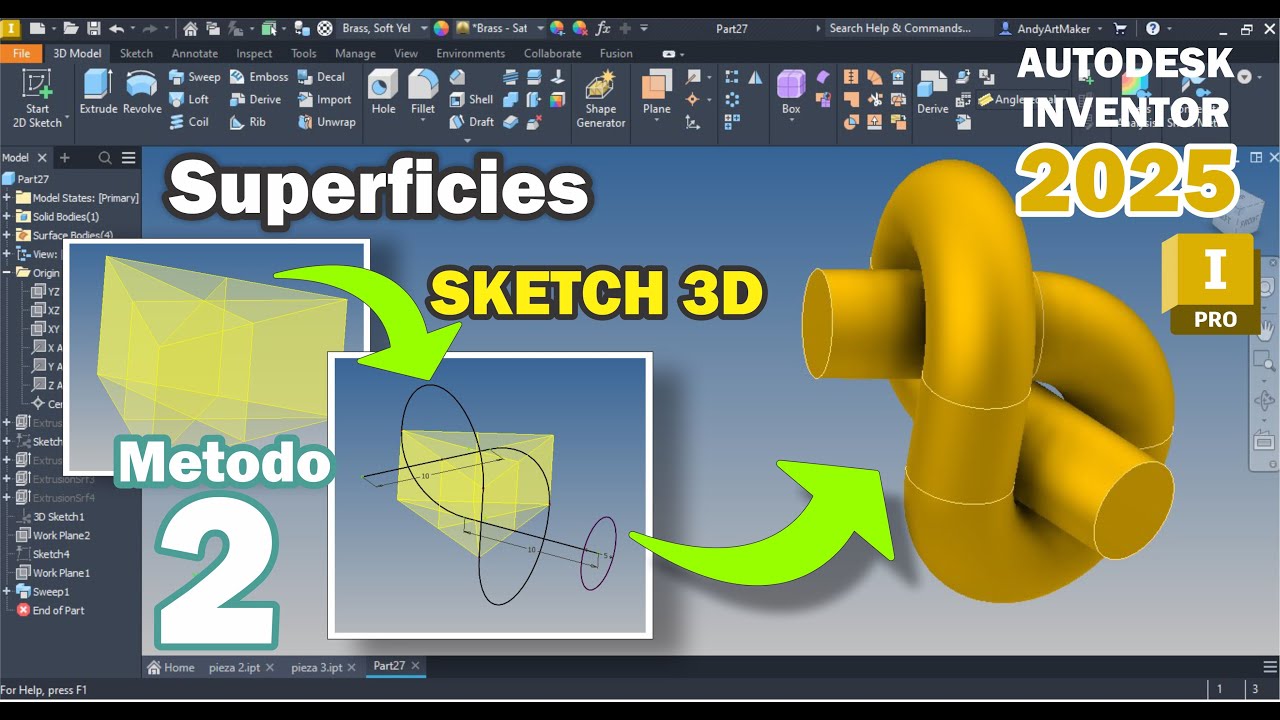Select the Hole tool

click(x=383, y=92)
